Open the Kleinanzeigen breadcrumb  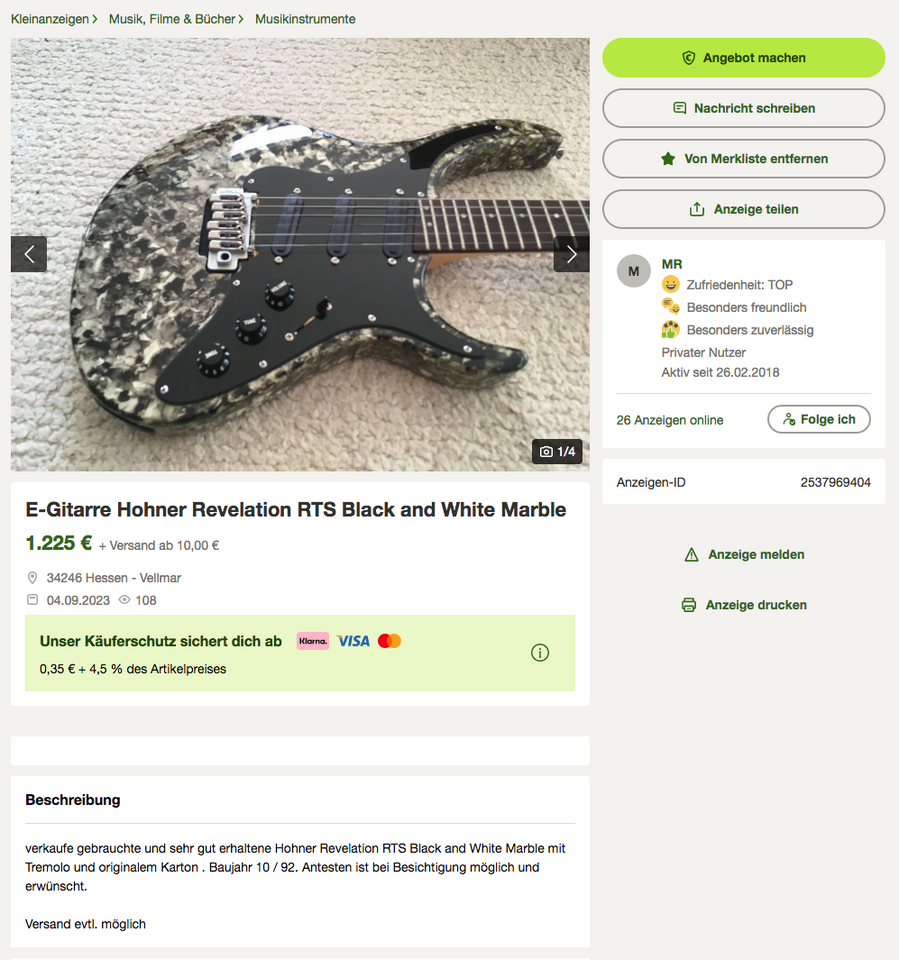(50, 19)
